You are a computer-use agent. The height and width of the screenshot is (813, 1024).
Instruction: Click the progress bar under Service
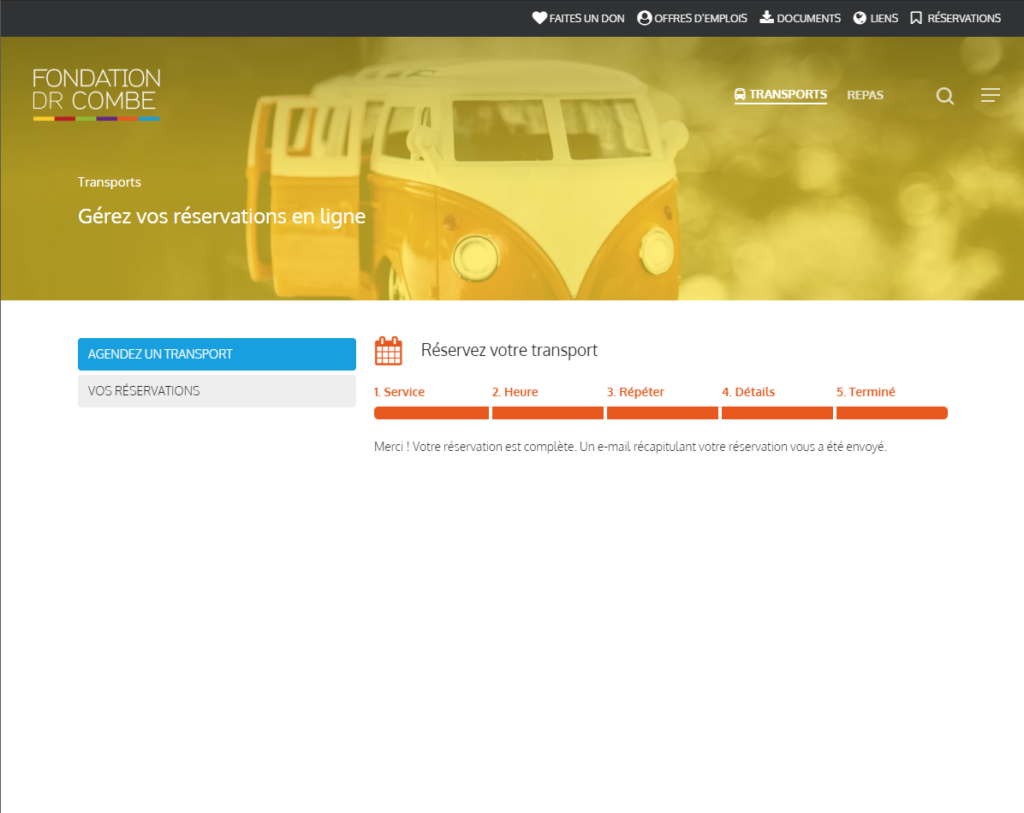pyautogui.click(x=431, y=413)
